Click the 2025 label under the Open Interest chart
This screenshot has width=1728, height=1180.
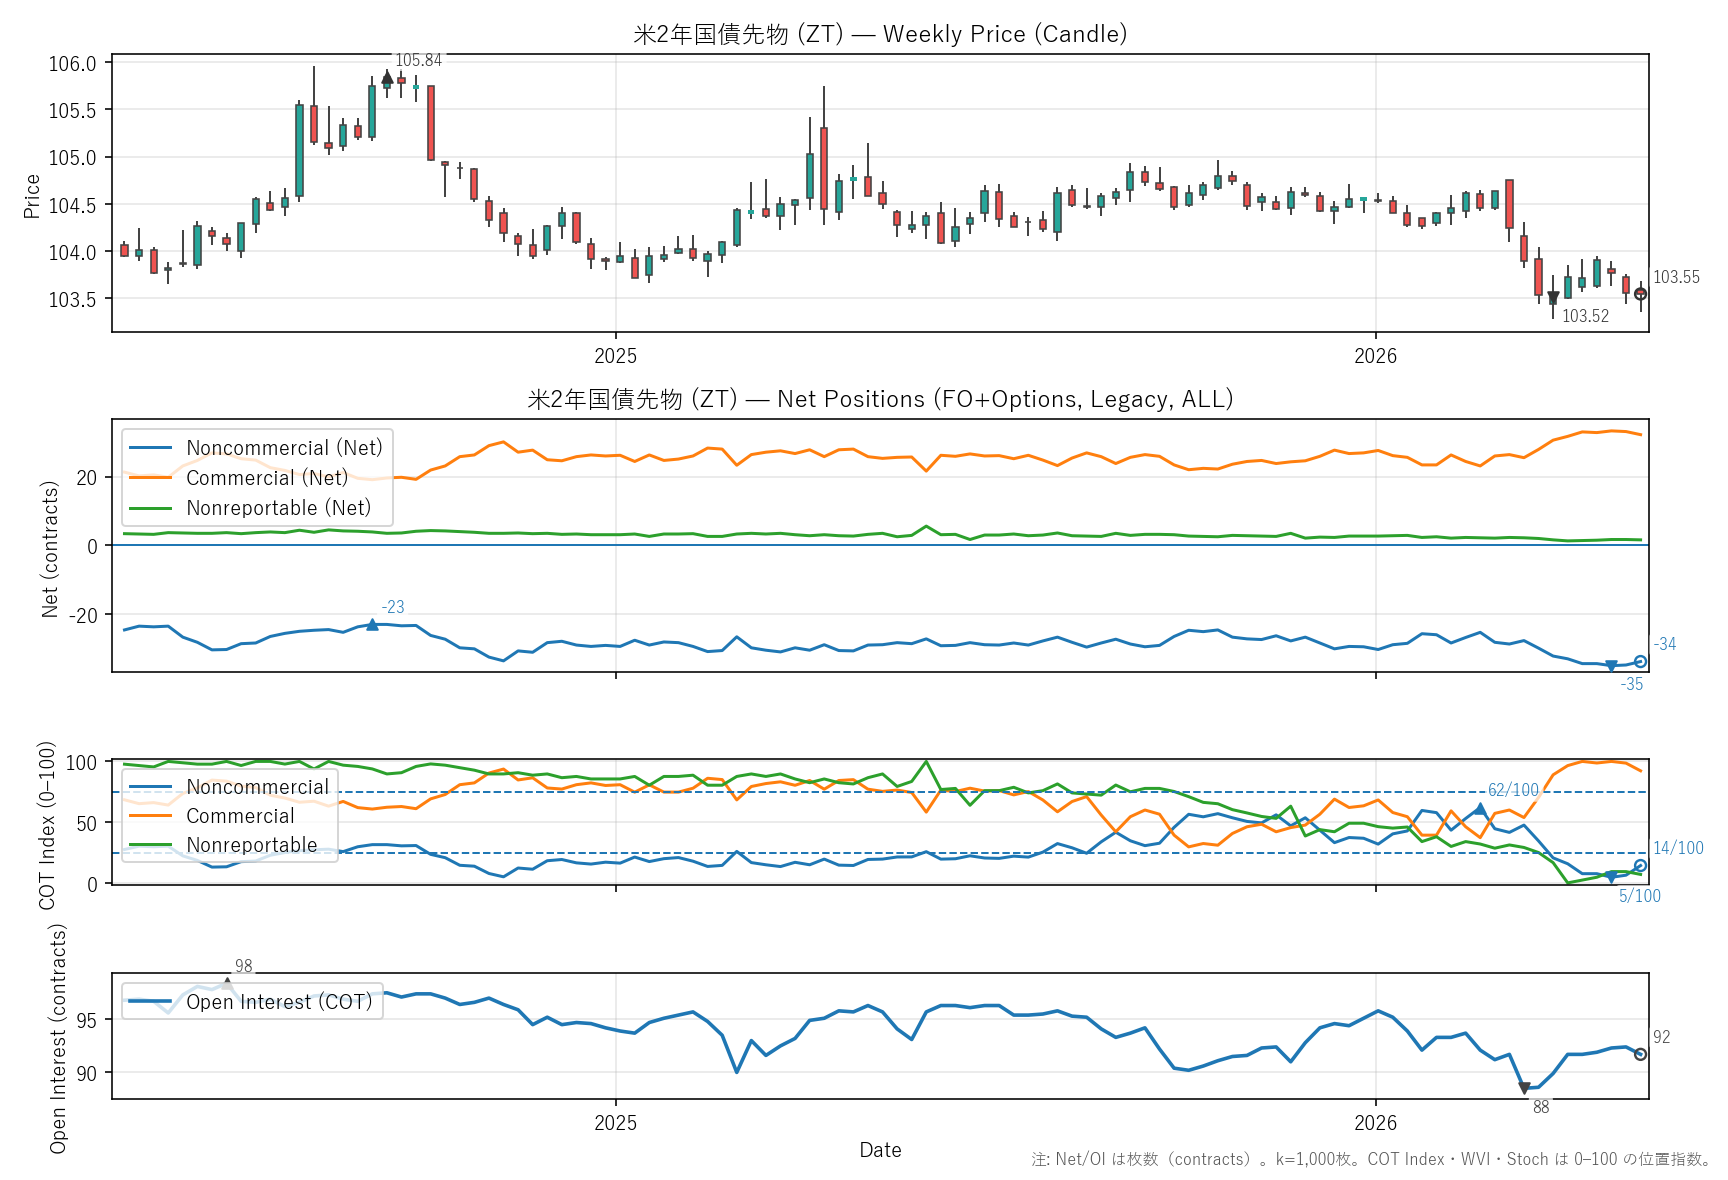[616, 1123]
